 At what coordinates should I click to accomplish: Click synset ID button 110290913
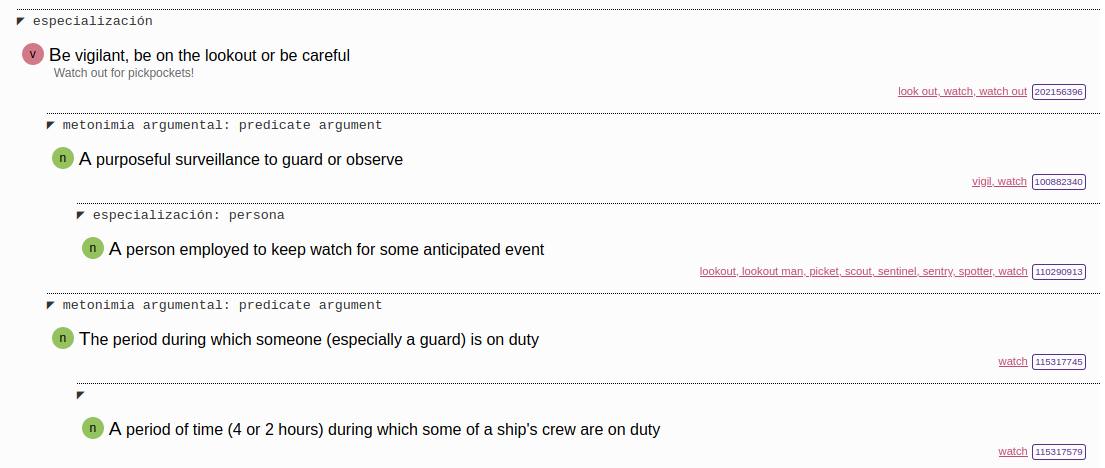[1059, 271]
